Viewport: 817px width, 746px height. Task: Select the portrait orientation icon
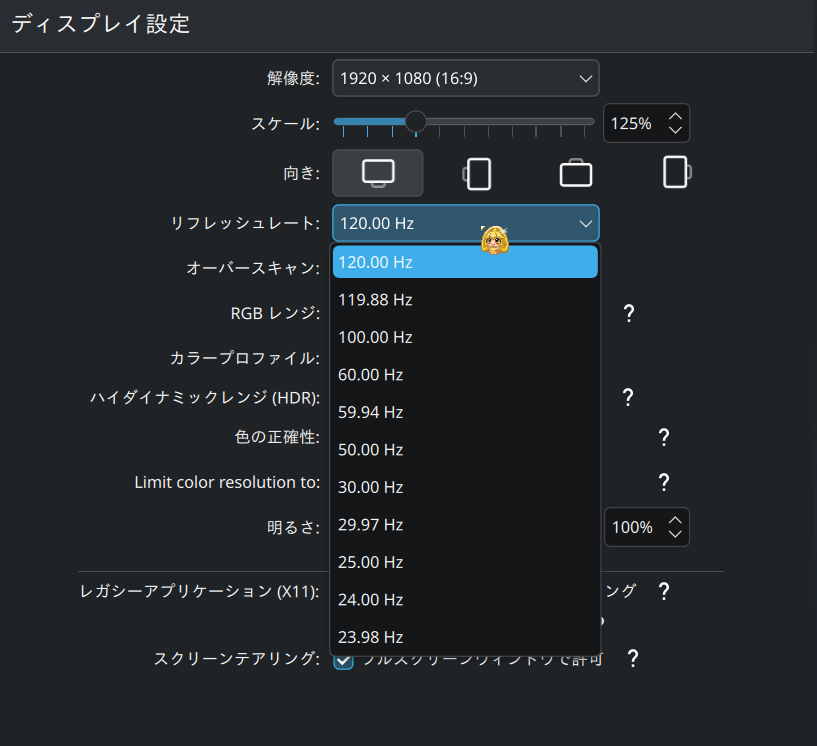point(477,172)
